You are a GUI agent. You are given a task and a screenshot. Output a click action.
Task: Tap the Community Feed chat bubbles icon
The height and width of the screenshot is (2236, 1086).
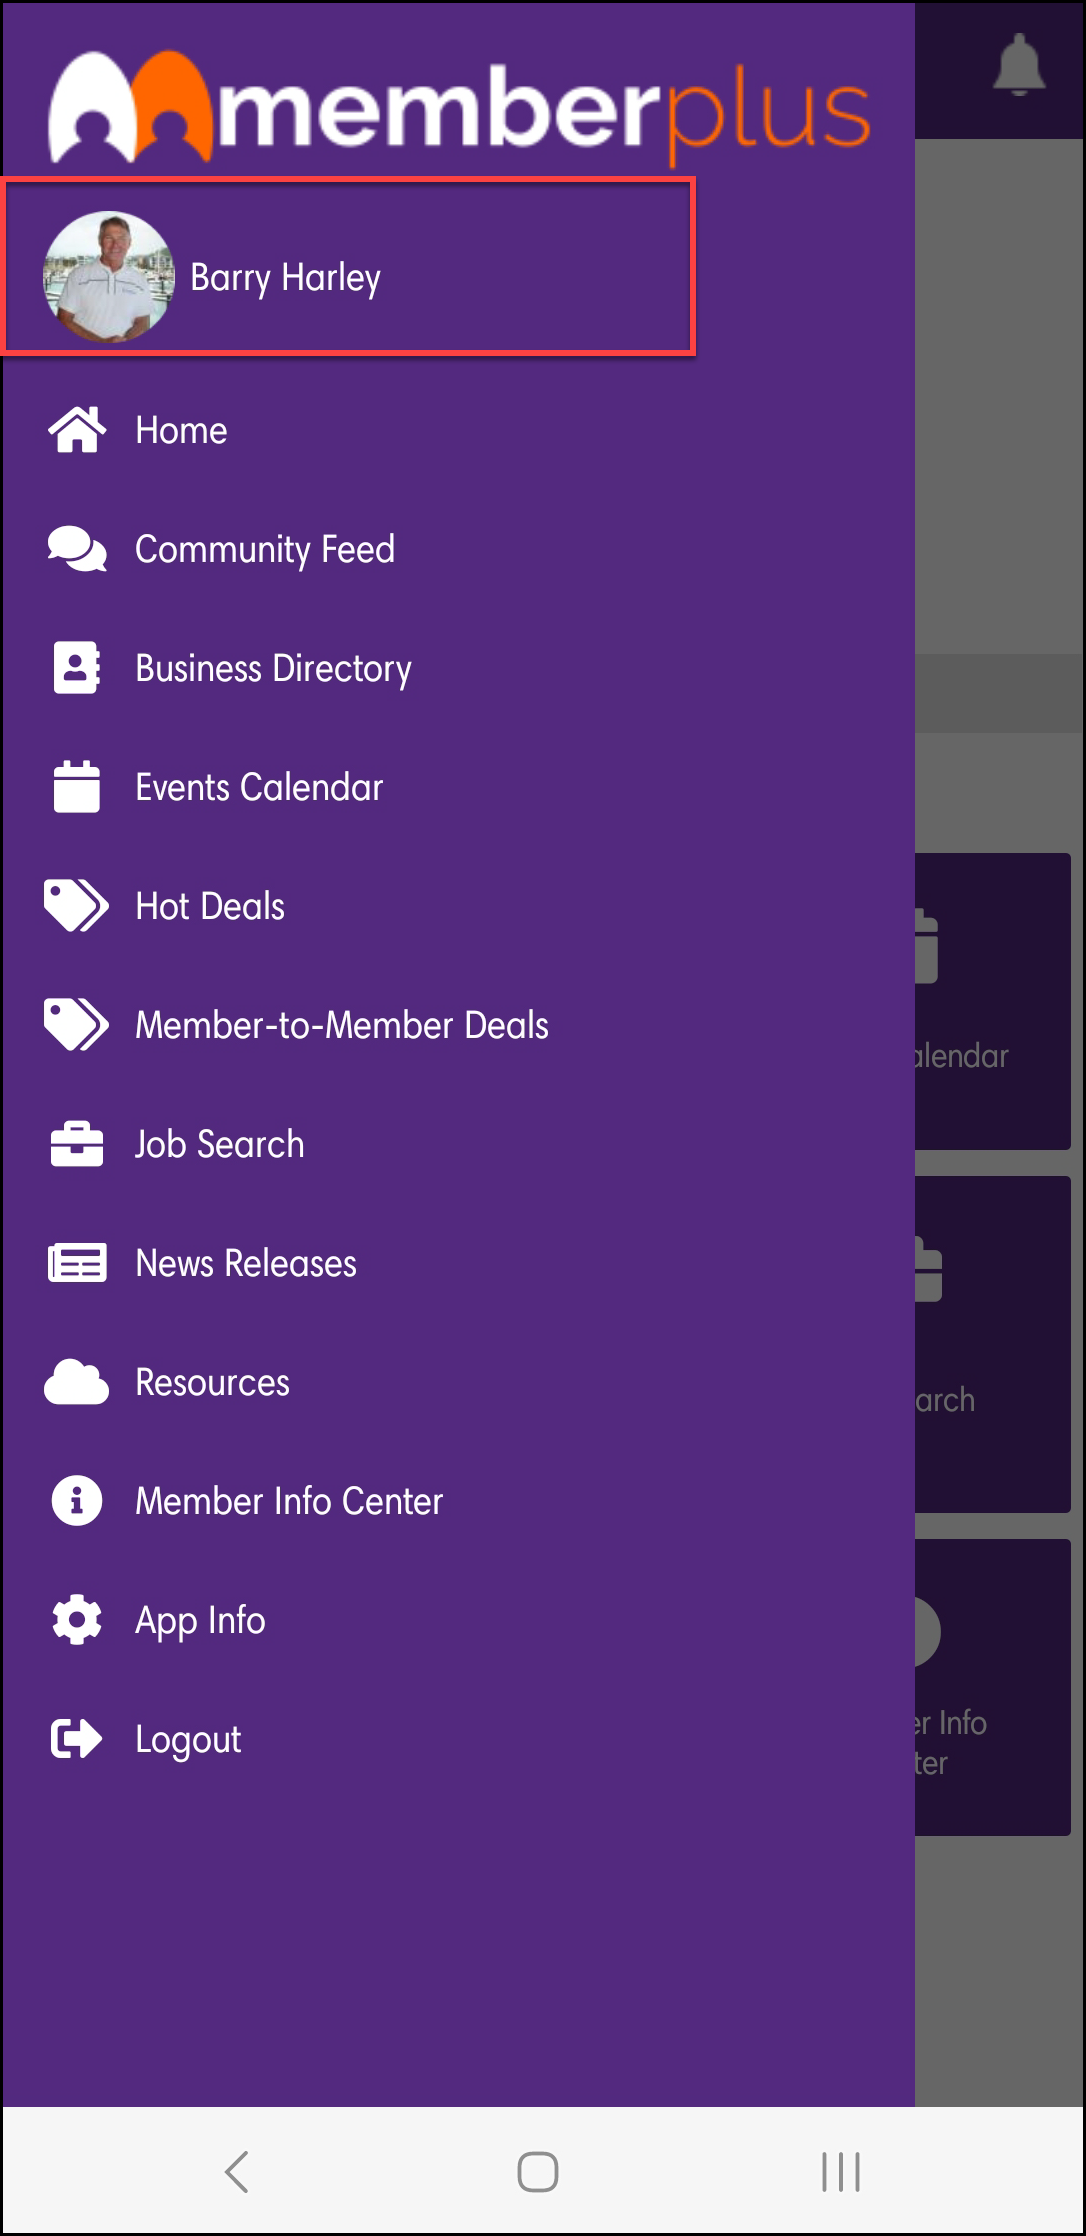(x=77, y=549)
